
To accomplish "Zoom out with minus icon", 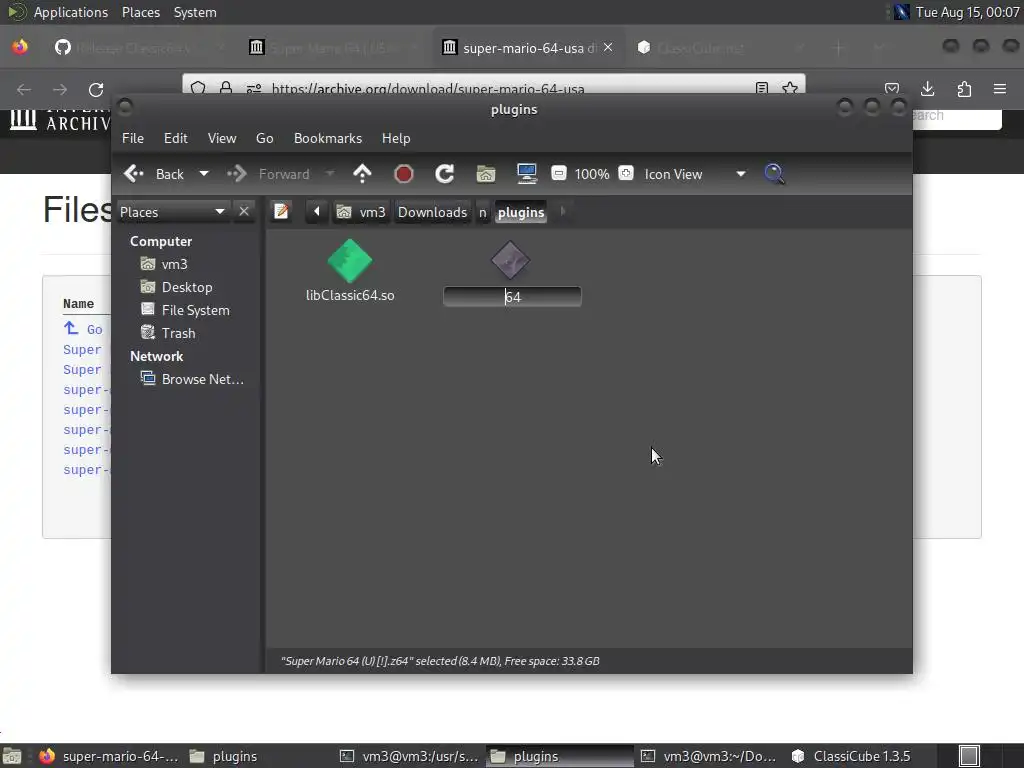I will 558,174.
